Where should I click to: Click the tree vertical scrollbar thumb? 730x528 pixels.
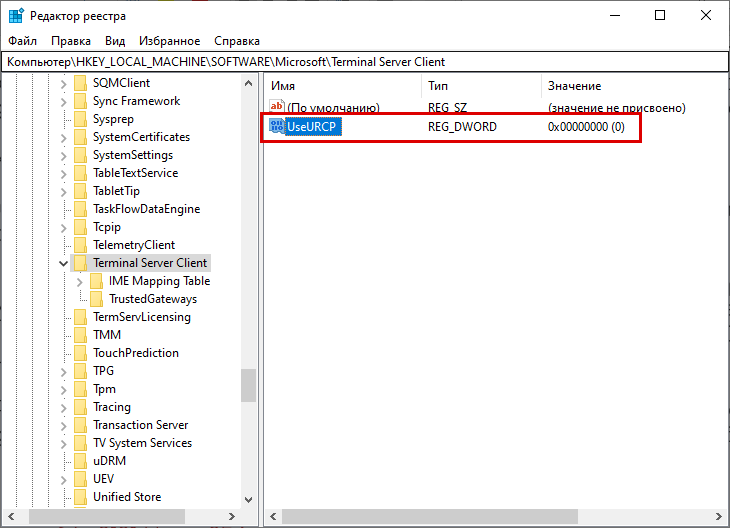click(249, 385)
